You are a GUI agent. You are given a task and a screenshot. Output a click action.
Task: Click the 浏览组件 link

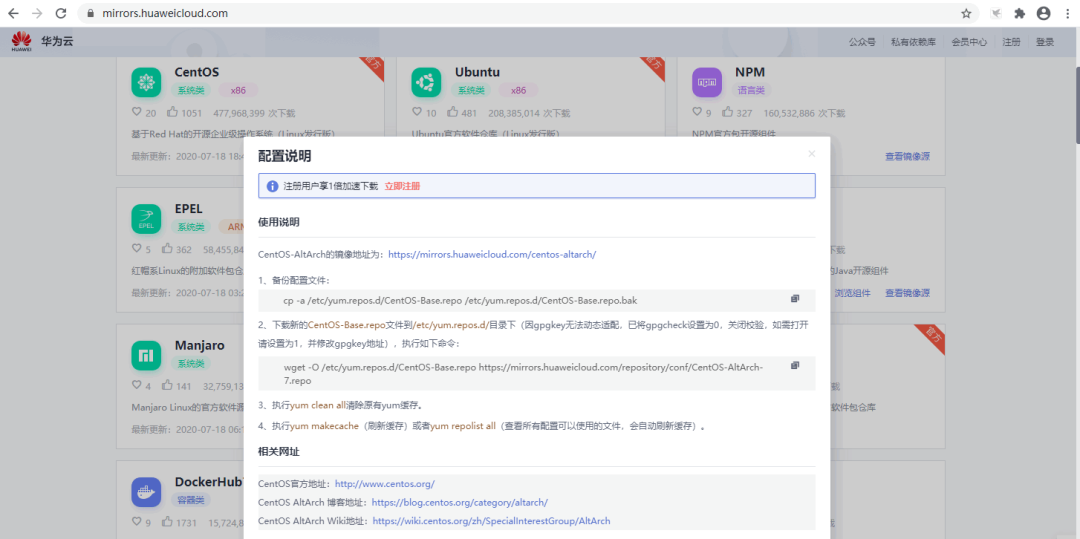tap(853, 293)
